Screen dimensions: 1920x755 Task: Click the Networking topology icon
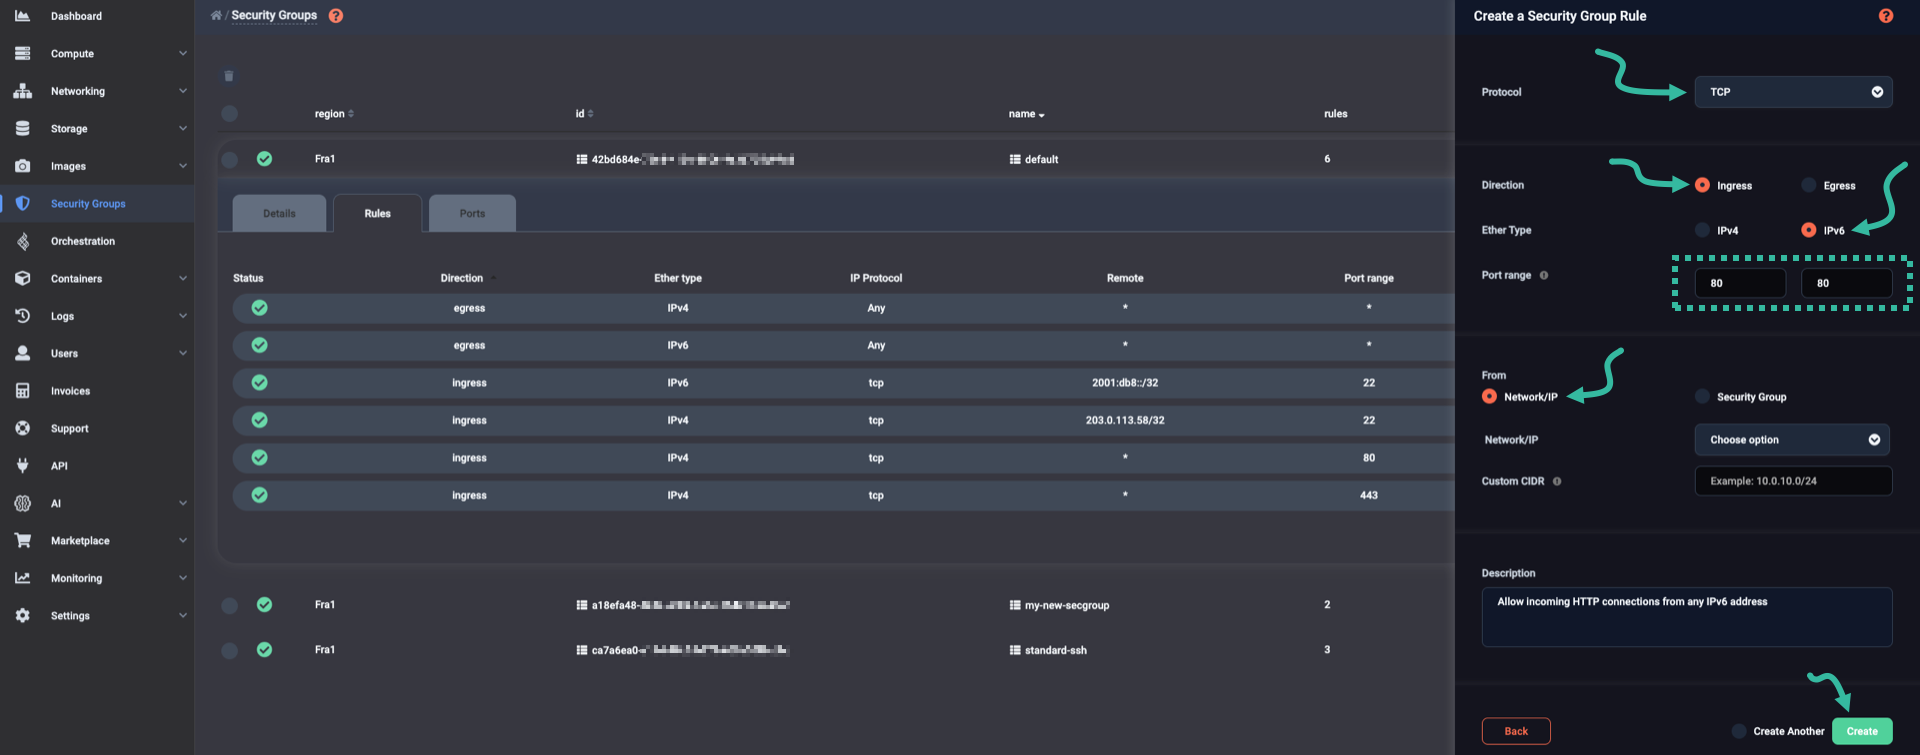pyautogui.click(x=22, y=91)
